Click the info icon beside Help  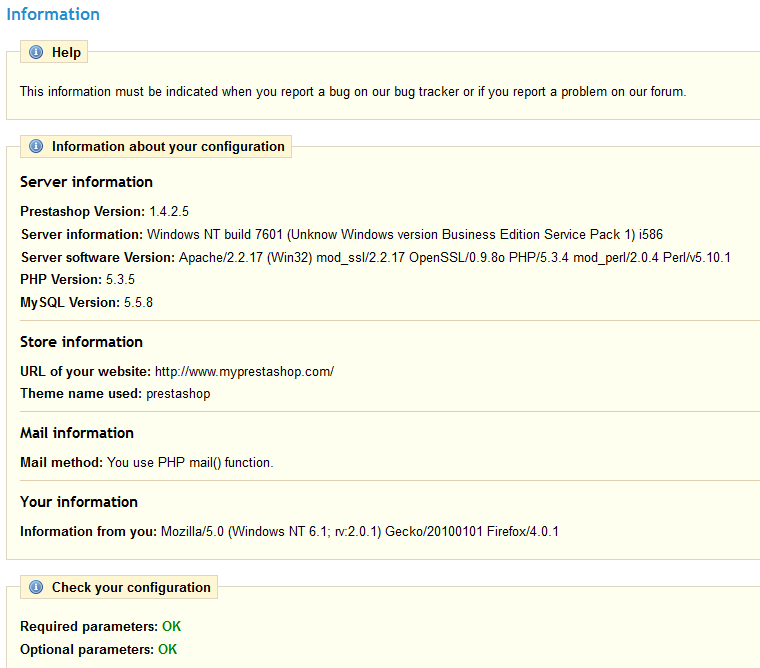click(36, 52)
